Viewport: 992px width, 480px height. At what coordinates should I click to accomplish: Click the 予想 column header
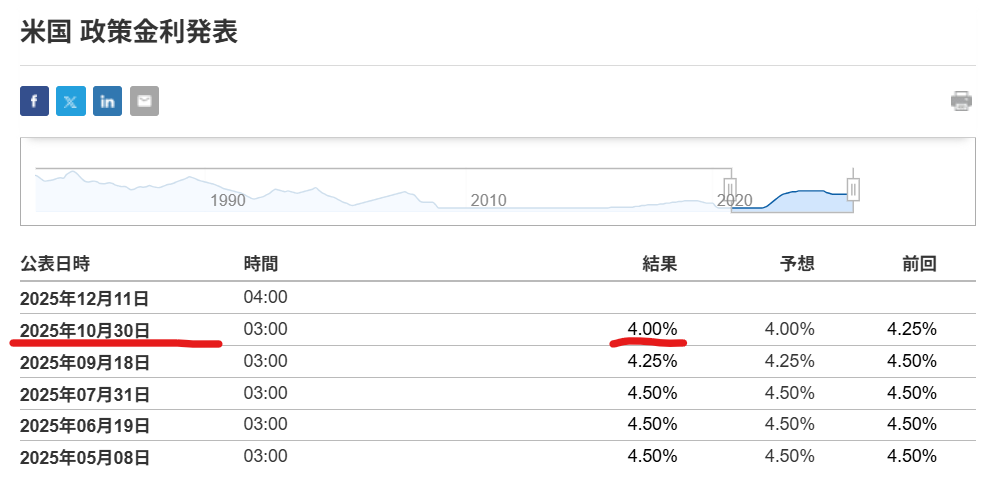(797, 264)
